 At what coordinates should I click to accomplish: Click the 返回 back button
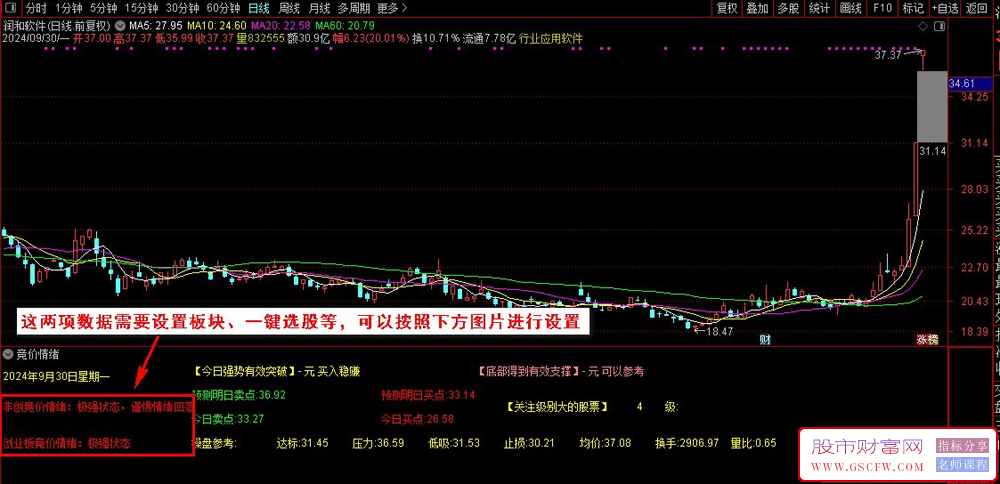(x=976, y=8)
